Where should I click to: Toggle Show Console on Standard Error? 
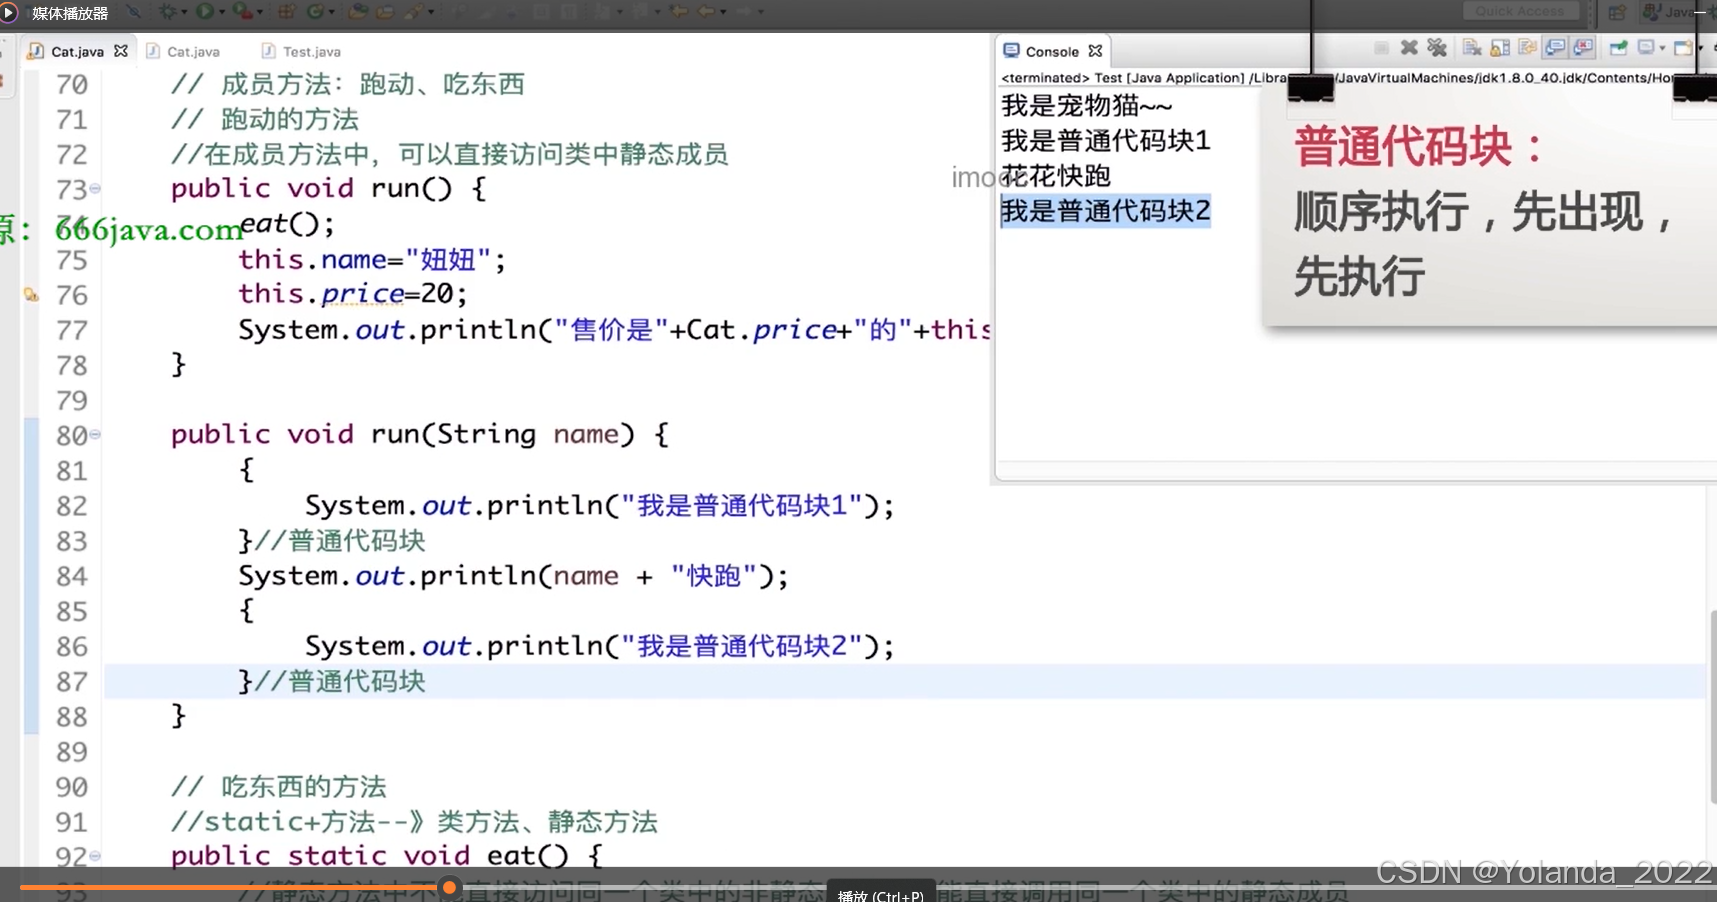coord(1583,48)
